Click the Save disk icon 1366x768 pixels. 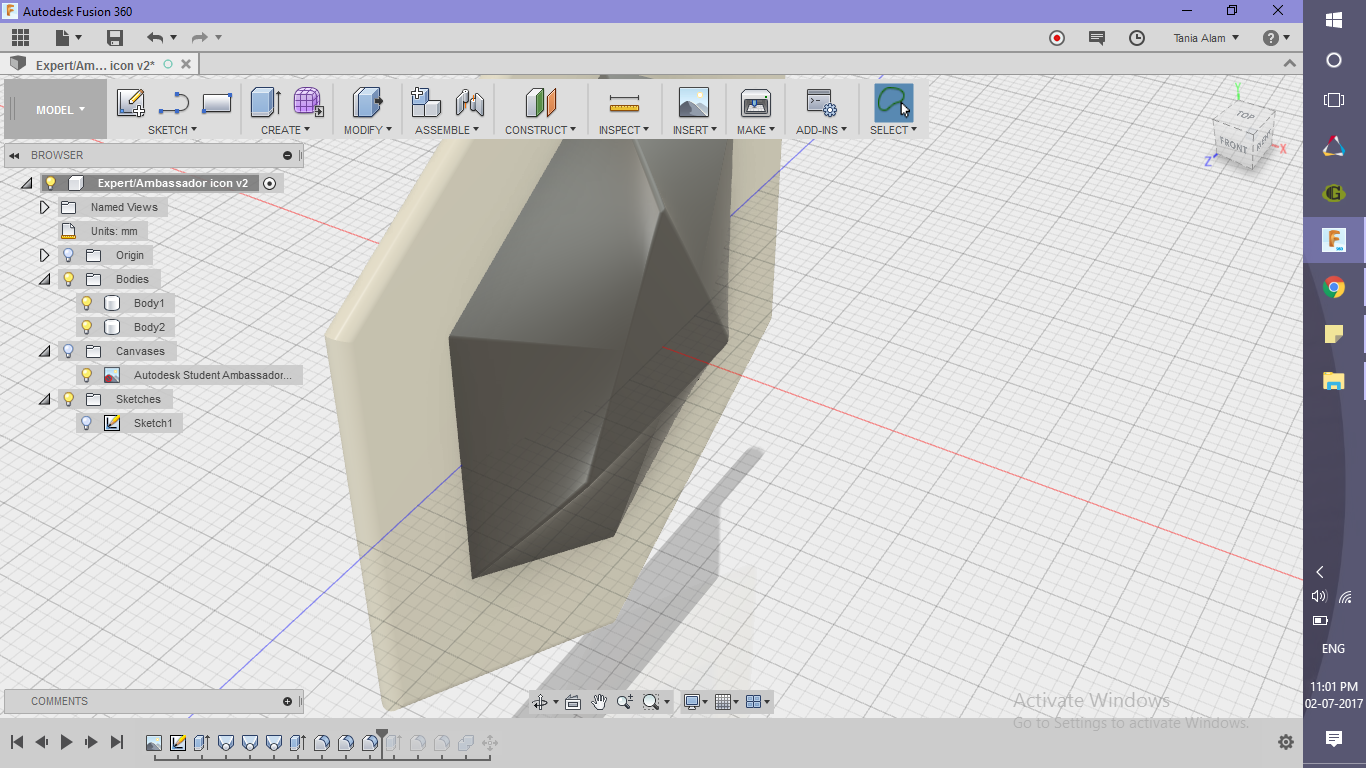(115, 38)
